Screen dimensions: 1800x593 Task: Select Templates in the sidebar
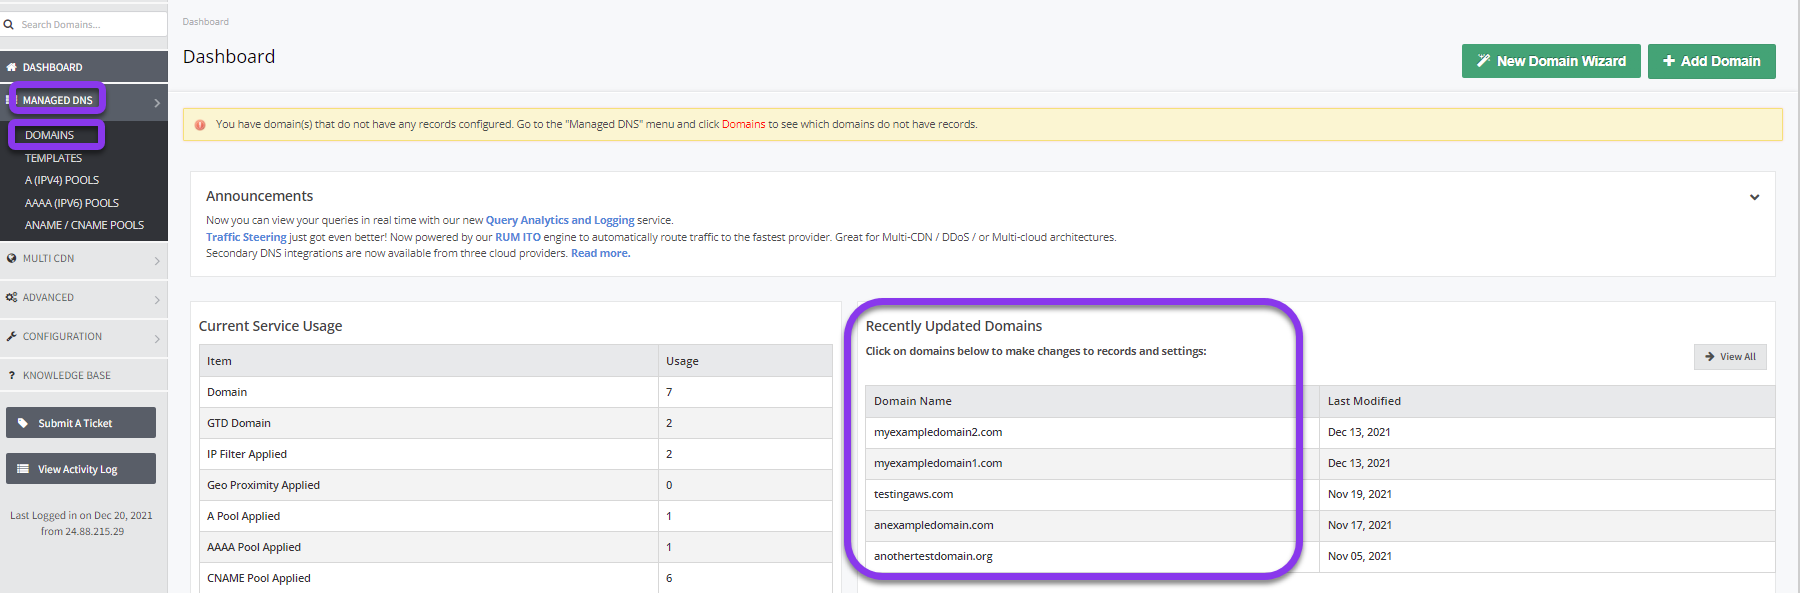point(54,158)
